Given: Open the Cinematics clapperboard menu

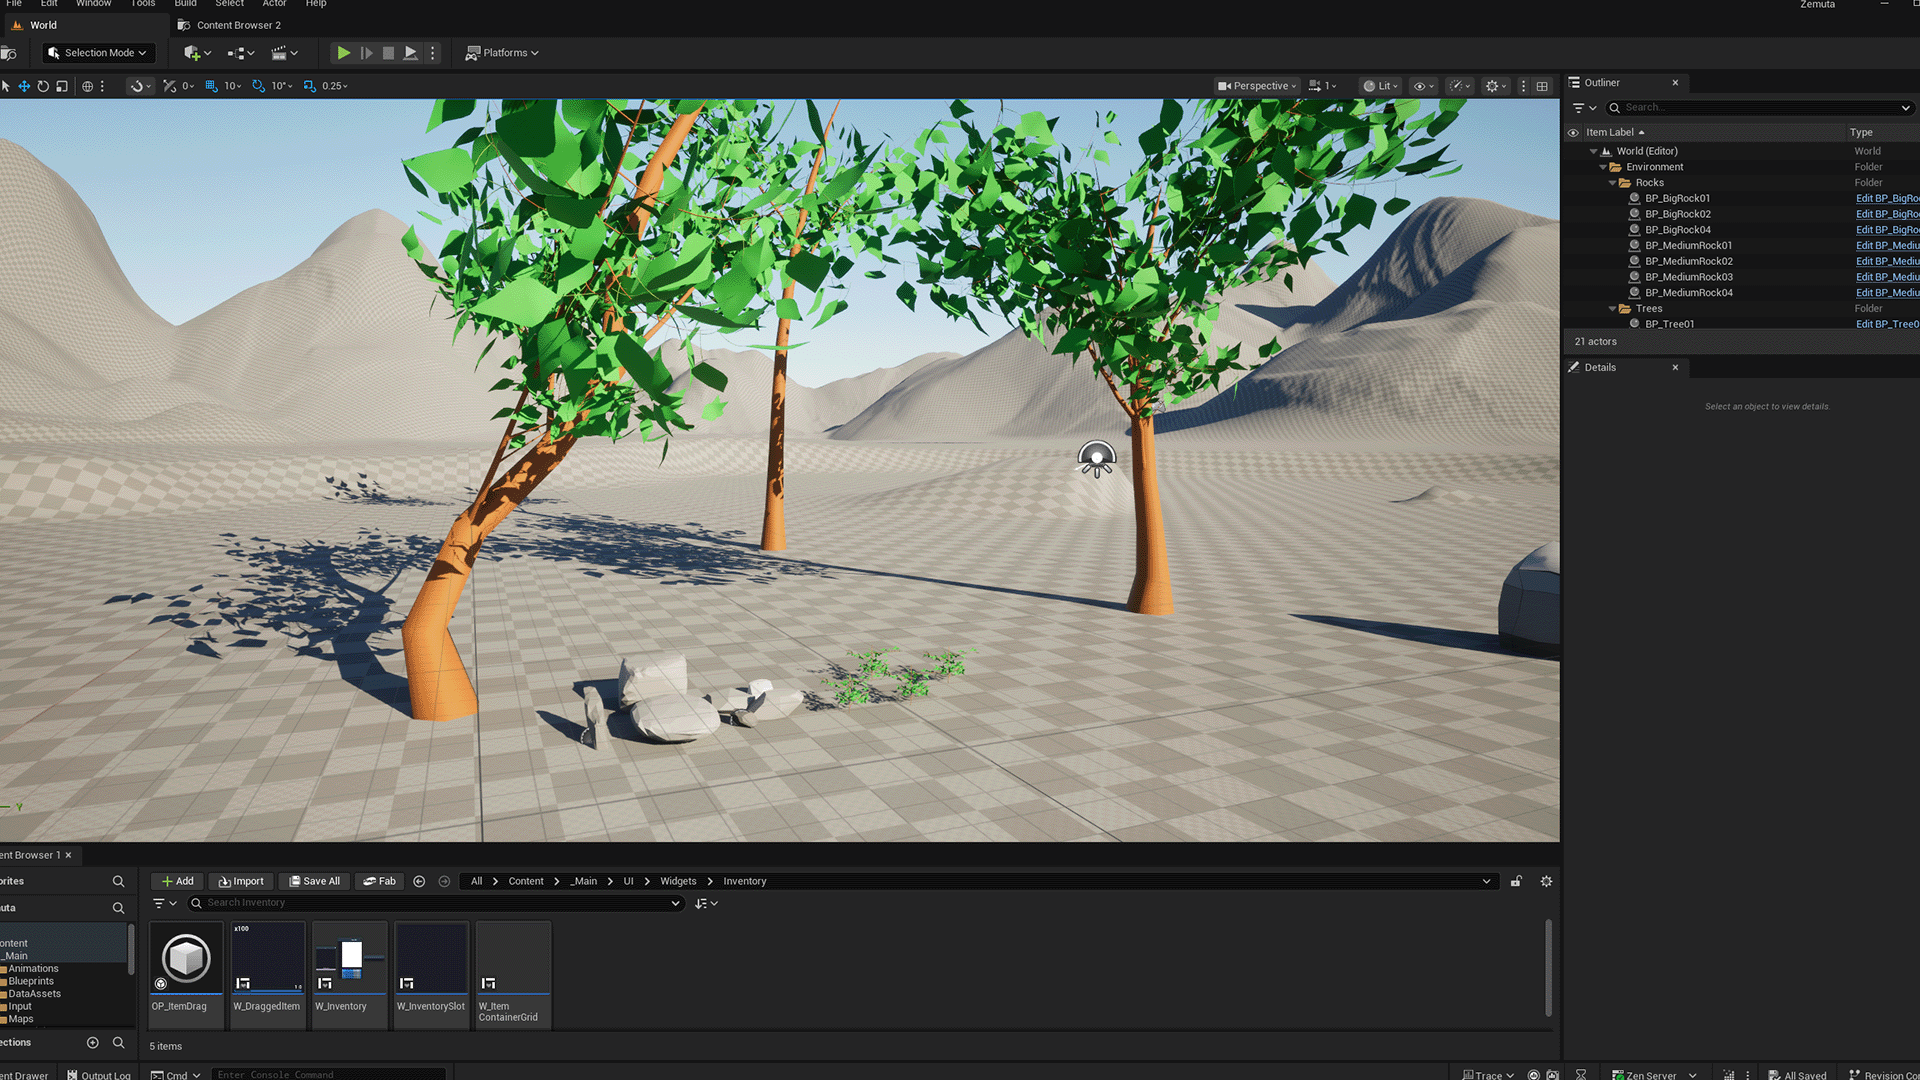Looking at the screenshot, I should 281,52.
